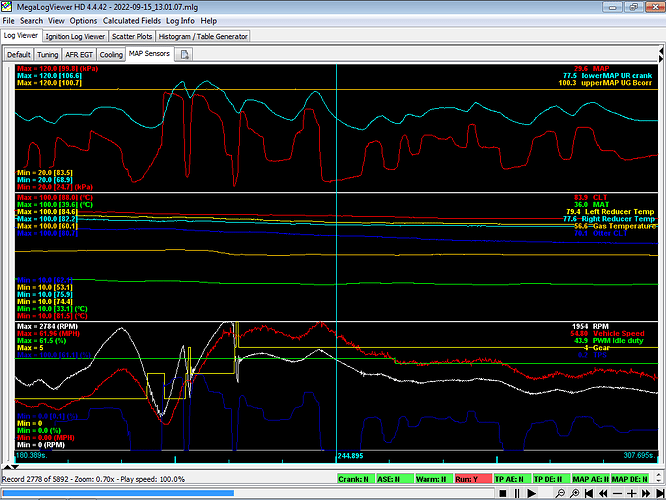The height and width of the screenshot is (500, 666).
Task: Click the TPS field label
Action: (600, 355)
